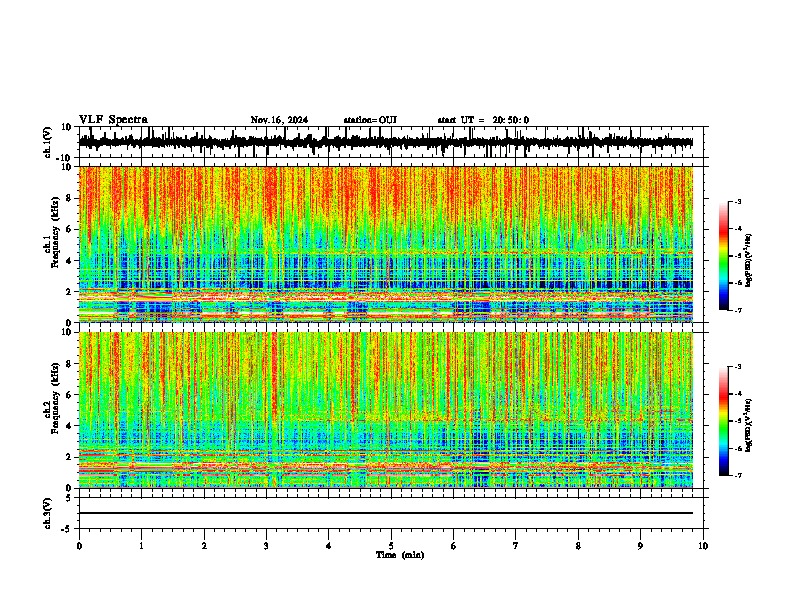792x612 pixels.
Task: Click the ch.2 spectrogram panel
Action: tap(386, 410)
